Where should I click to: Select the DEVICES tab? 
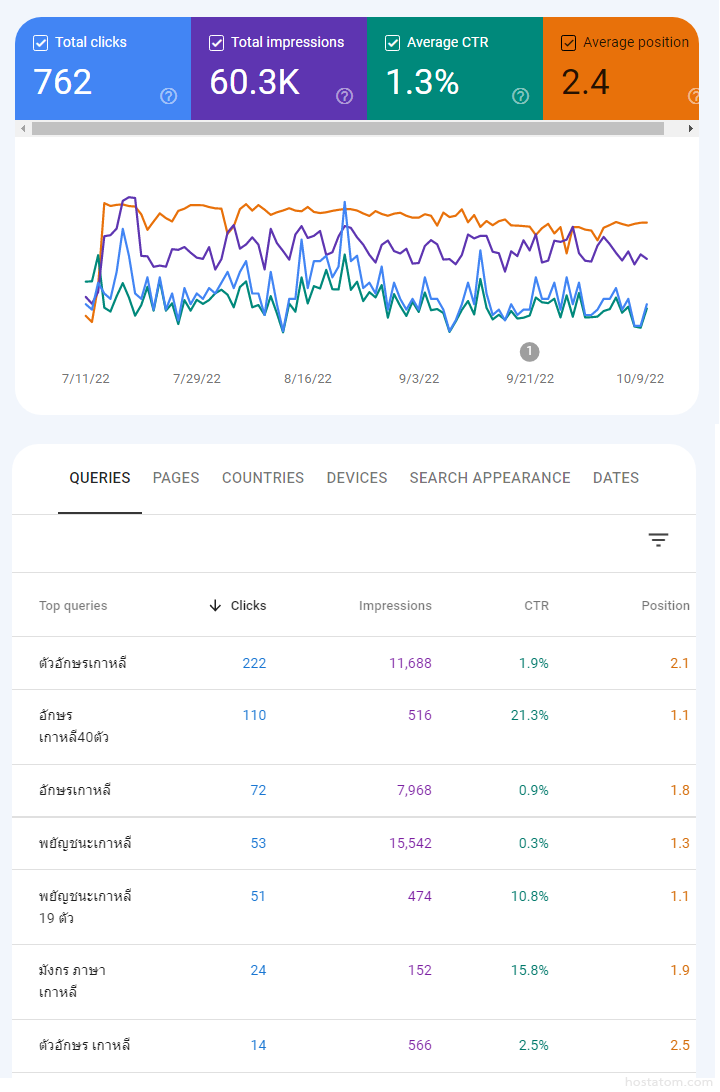tap(357, 478)
